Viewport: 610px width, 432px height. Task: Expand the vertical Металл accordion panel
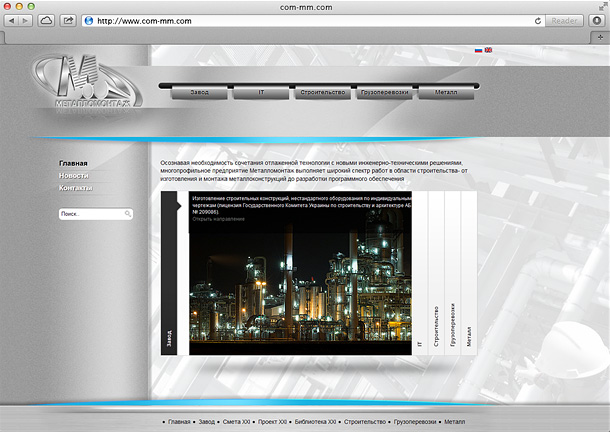pos(469,273)
